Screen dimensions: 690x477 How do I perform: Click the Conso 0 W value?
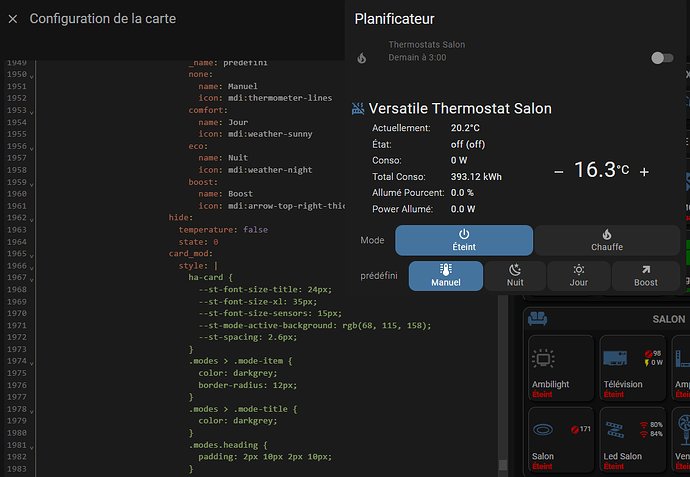pyautogui.click(x=459, y=161)
